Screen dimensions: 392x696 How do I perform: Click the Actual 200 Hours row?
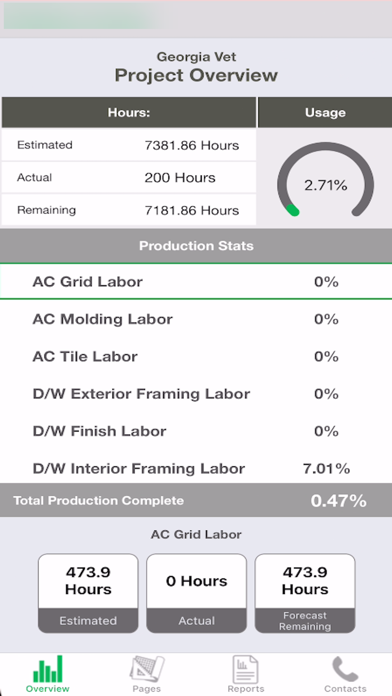[129, 178]
